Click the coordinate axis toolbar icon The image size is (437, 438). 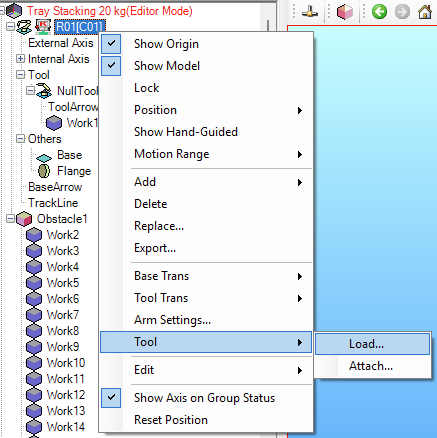(310, 12)
